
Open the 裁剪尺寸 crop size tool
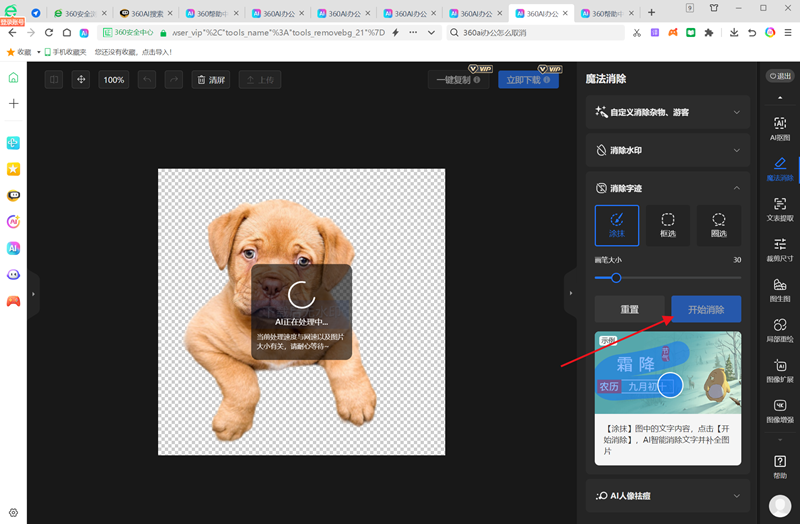[x=780, y=250]
